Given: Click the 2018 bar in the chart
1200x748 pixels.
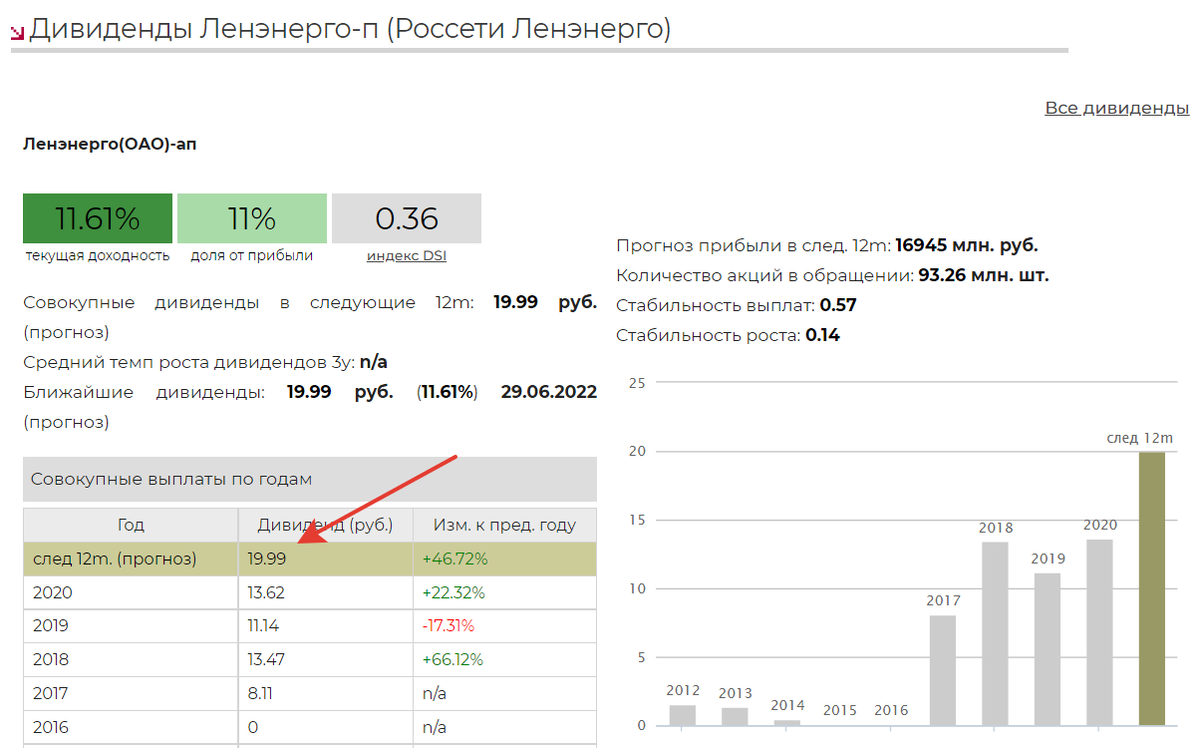Looking at the screenshot, I should point(995,633).
